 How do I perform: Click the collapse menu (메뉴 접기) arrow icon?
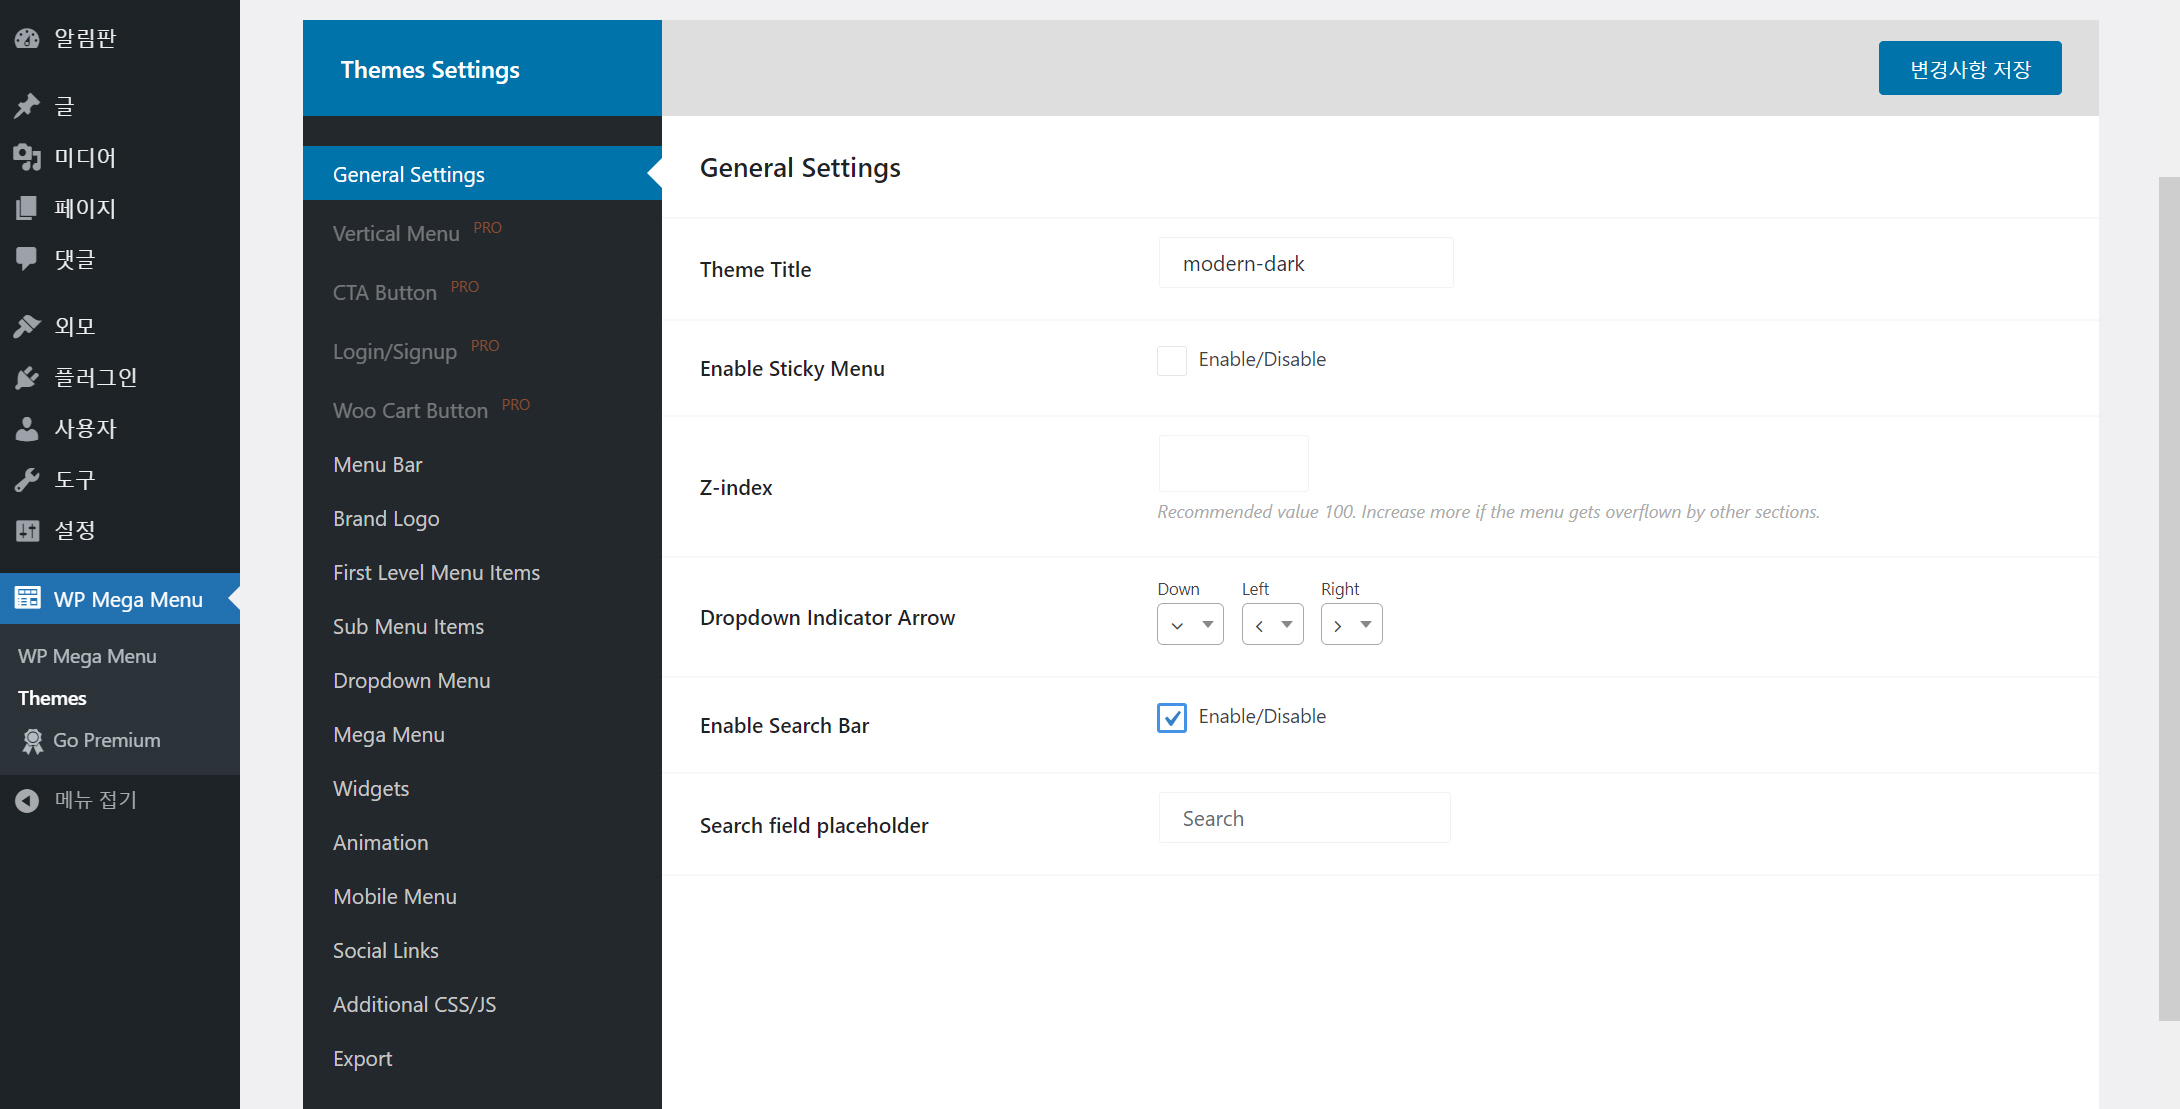point(27,800)
